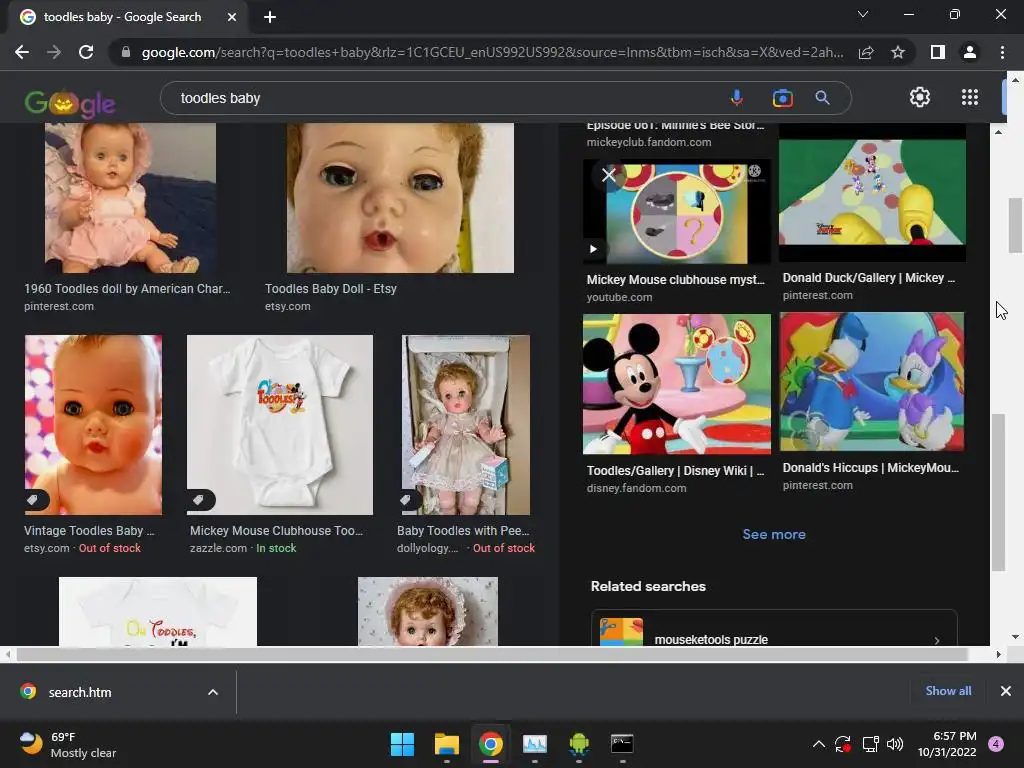Click the 'In stock' zazzle.com label
The image size is (1024, 768).
click(x=276, y=548)
